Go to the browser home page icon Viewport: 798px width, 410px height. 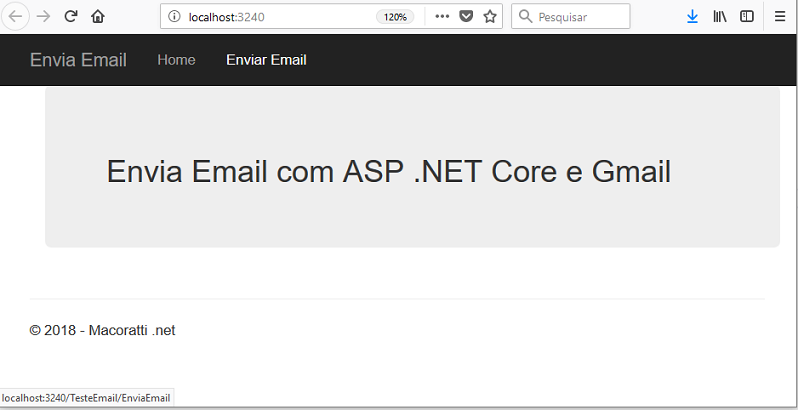coord(98,17)
